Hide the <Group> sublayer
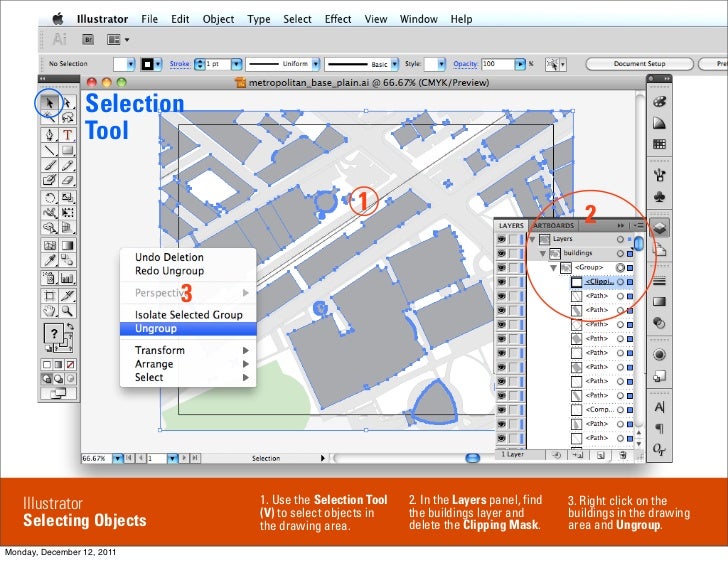 (x=501, y=268)
